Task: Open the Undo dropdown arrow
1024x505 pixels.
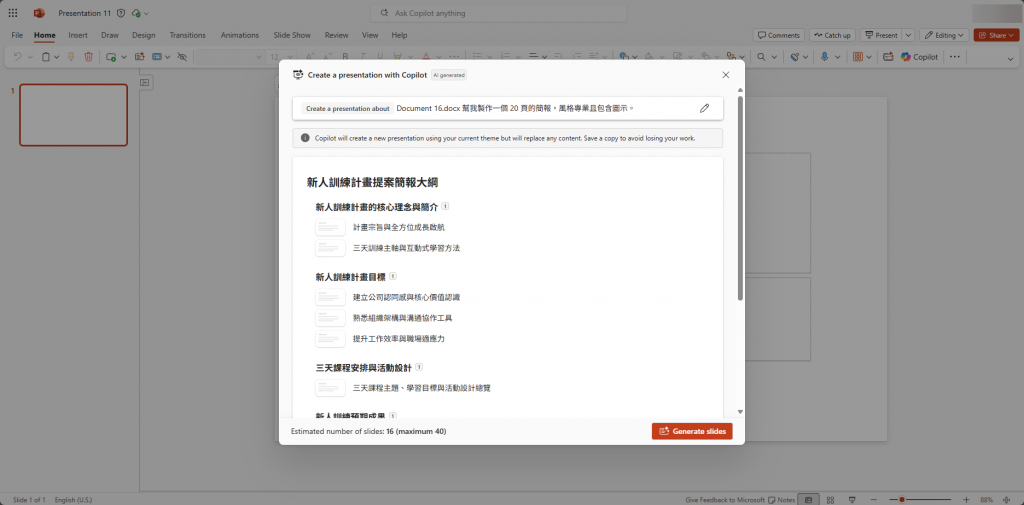Action: point(30,57)
